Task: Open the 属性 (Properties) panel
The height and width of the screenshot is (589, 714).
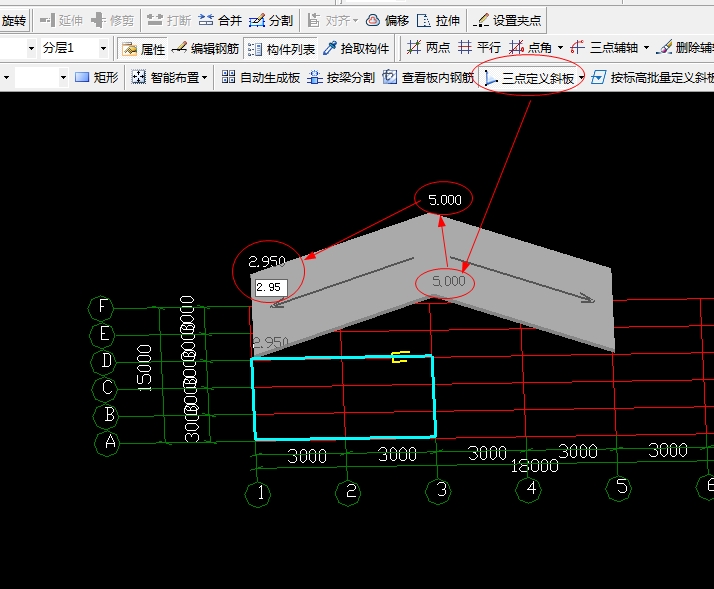Action: [143, 49]
